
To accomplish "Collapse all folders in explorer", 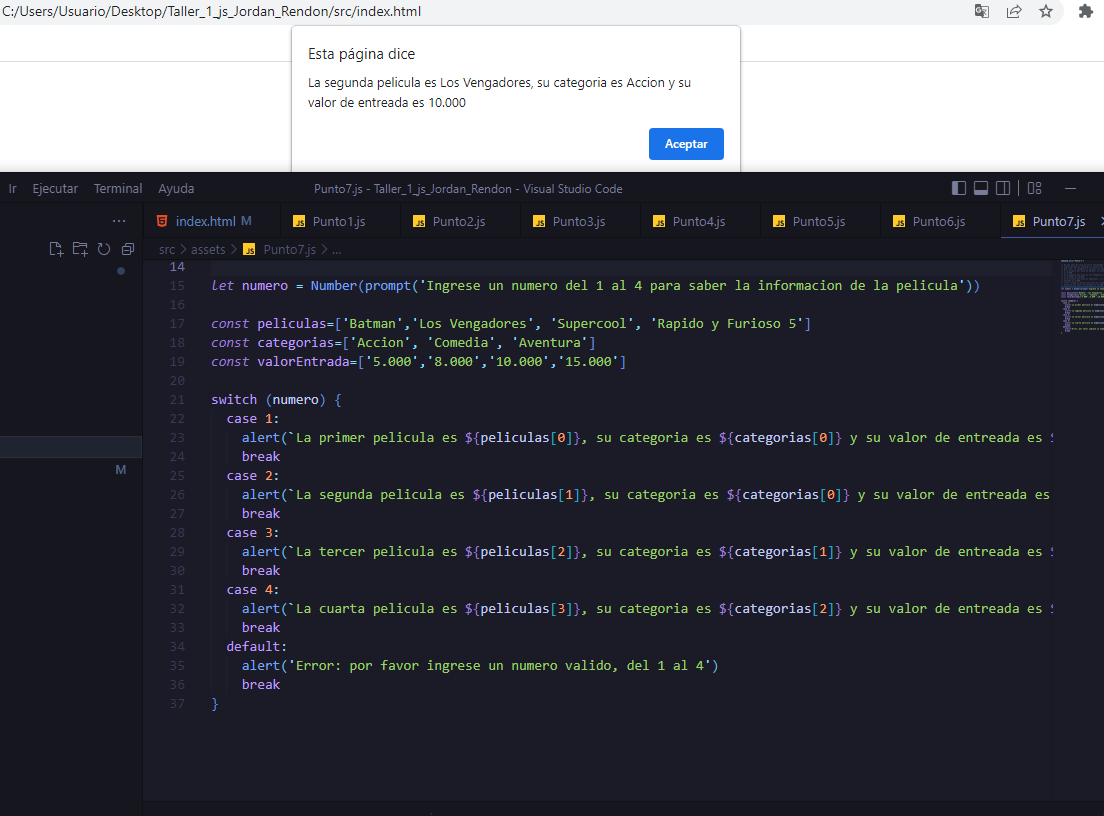I will coord(127,249).
